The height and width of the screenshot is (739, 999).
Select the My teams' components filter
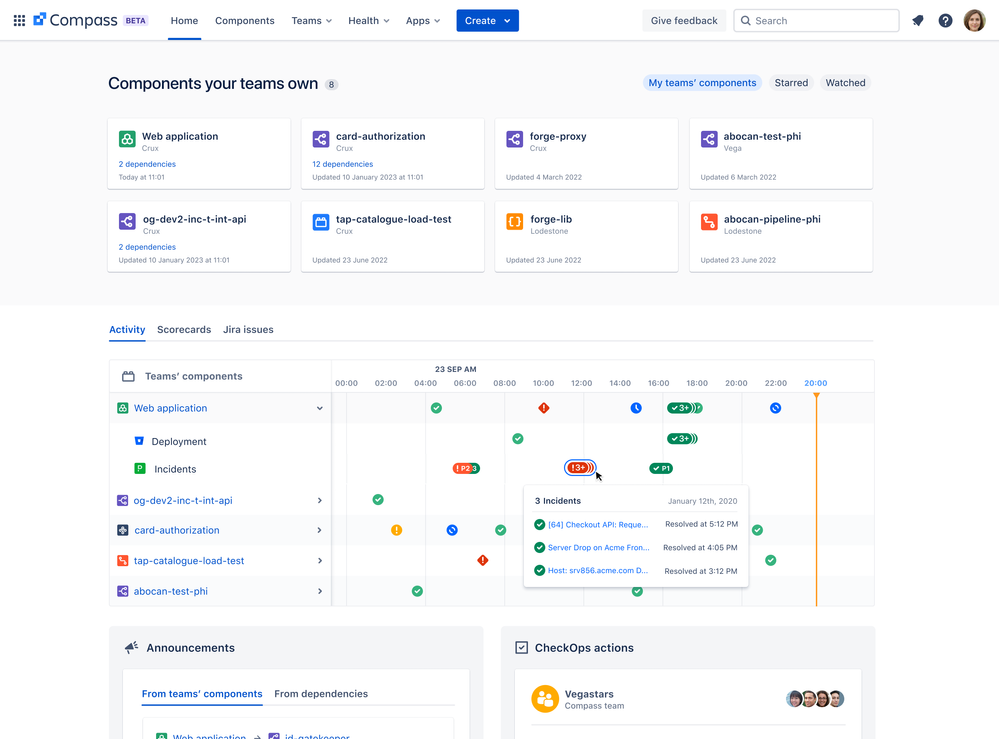(702, 82)
